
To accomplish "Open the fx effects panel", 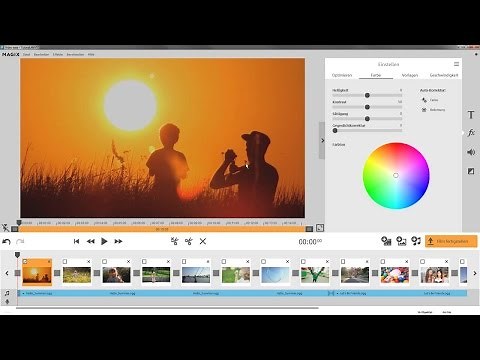I will point(471,133).
